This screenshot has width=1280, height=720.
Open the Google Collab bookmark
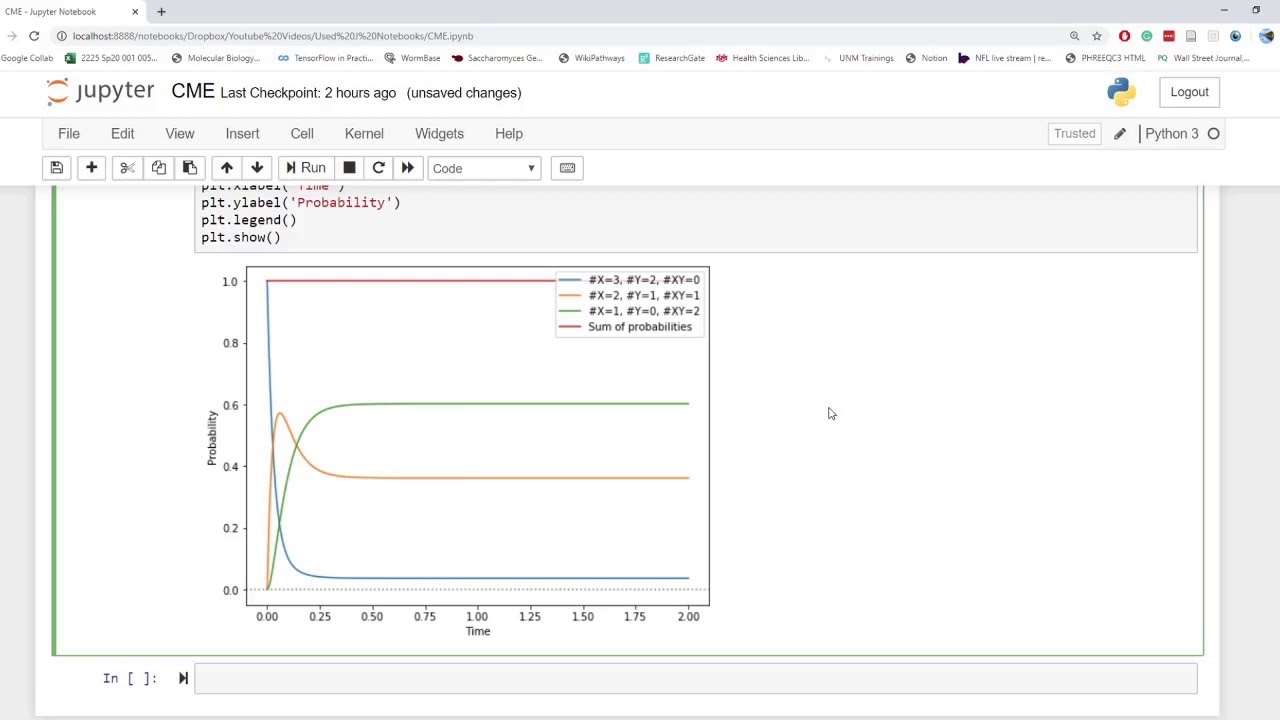(x=27, y=58)
